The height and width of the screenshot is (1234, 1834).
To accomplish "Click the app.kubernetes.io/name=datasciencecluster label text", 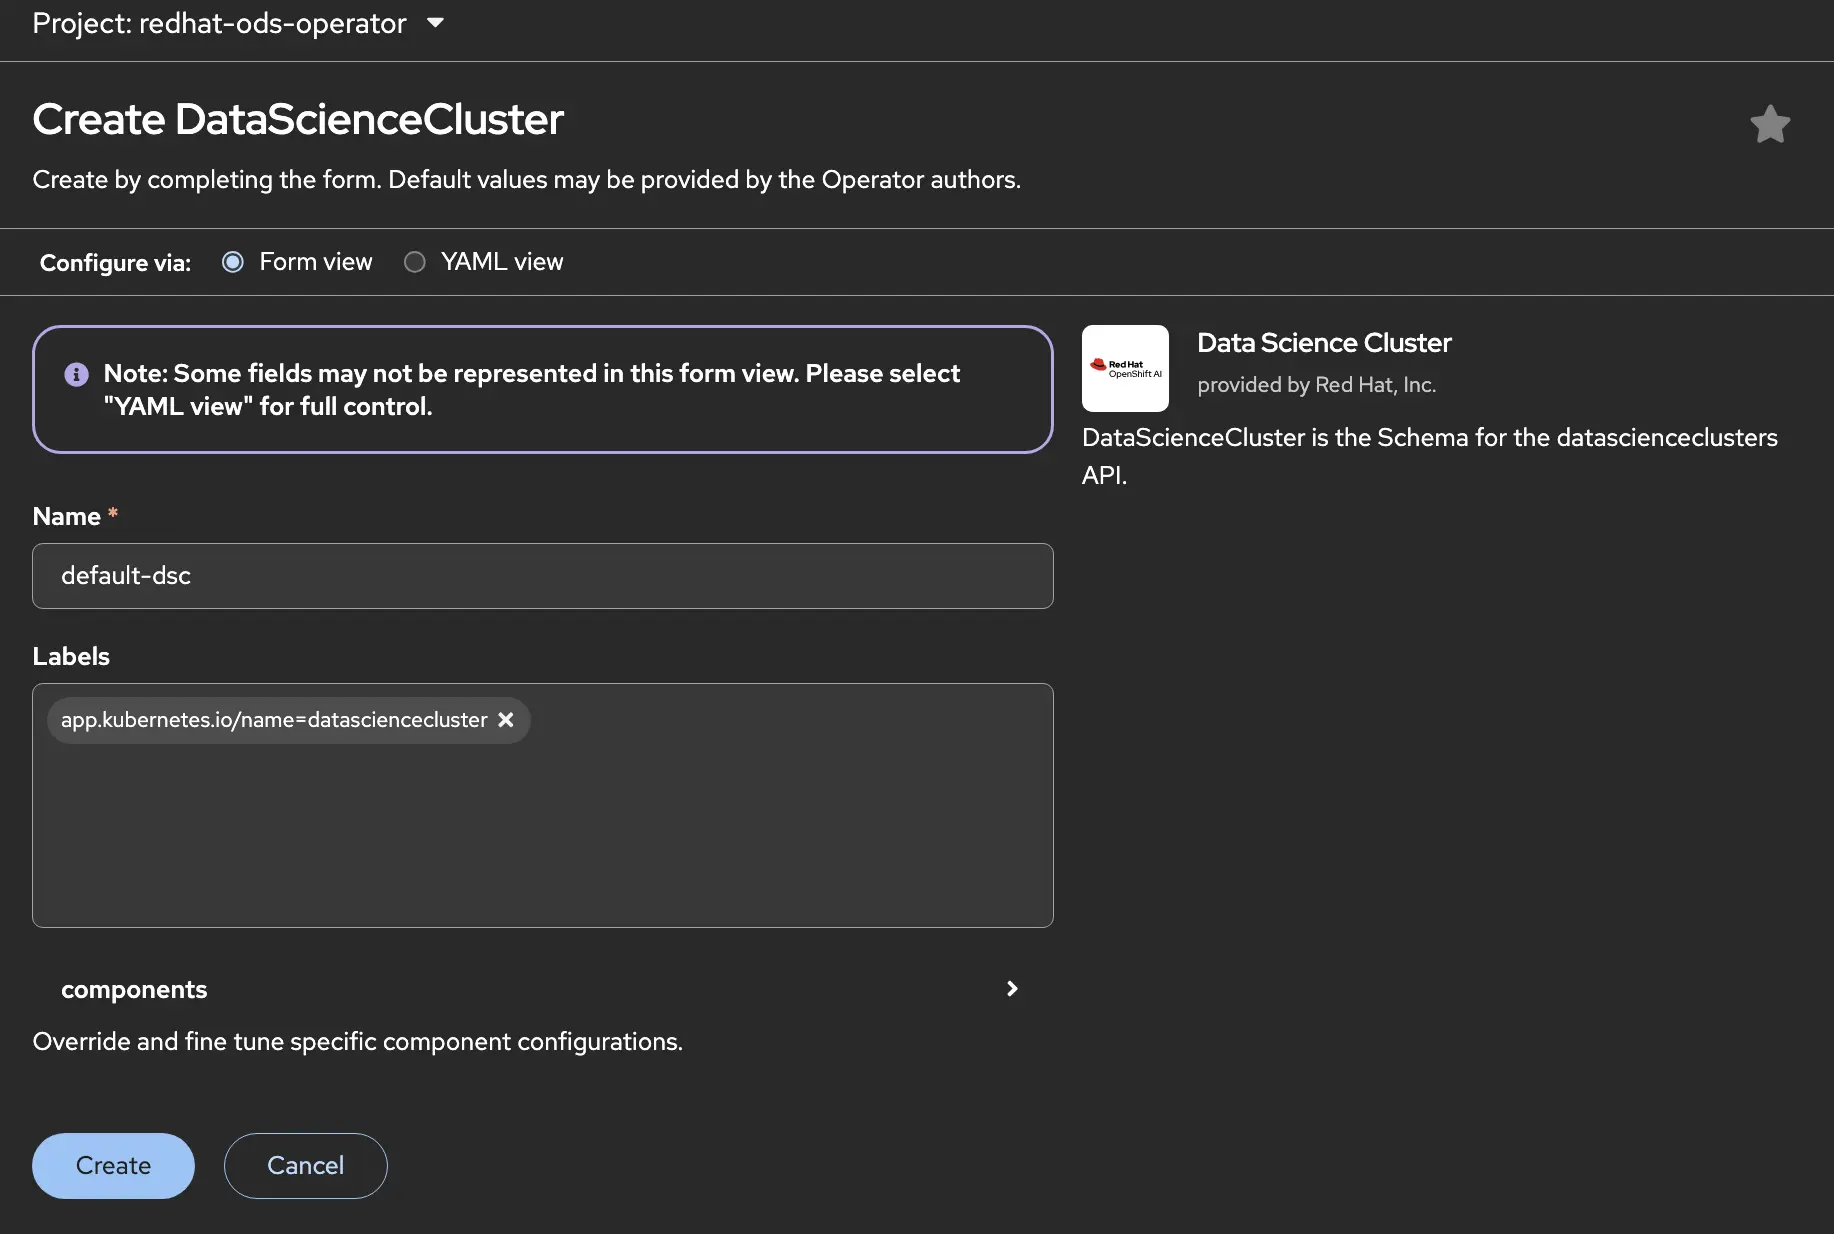I will click(x=274, y=720).
